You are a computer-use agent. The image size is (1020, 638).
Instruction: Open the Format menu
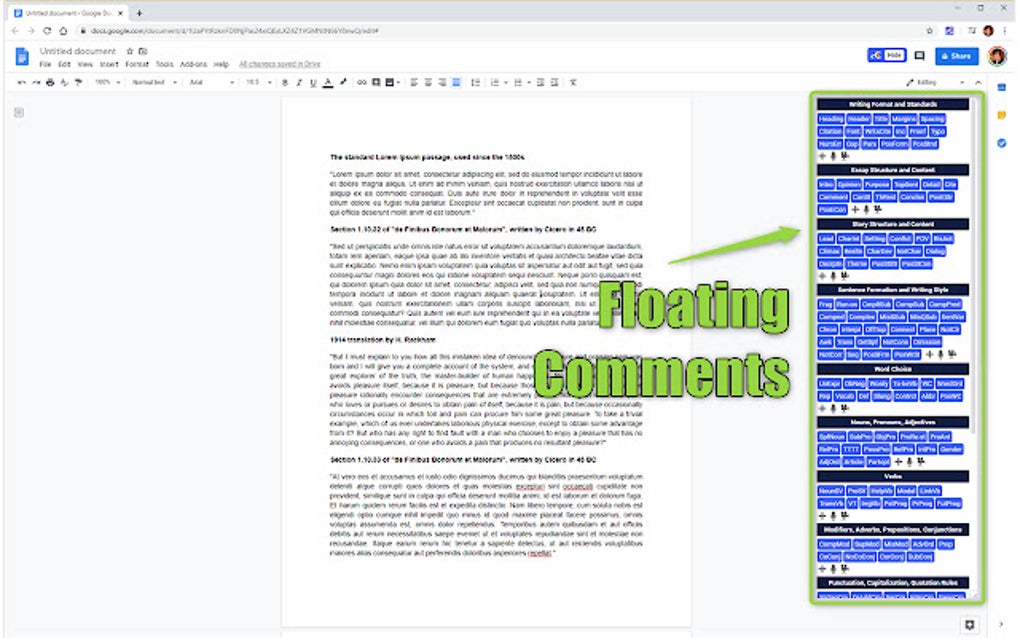pyautogui.click(x=136, y=63)
